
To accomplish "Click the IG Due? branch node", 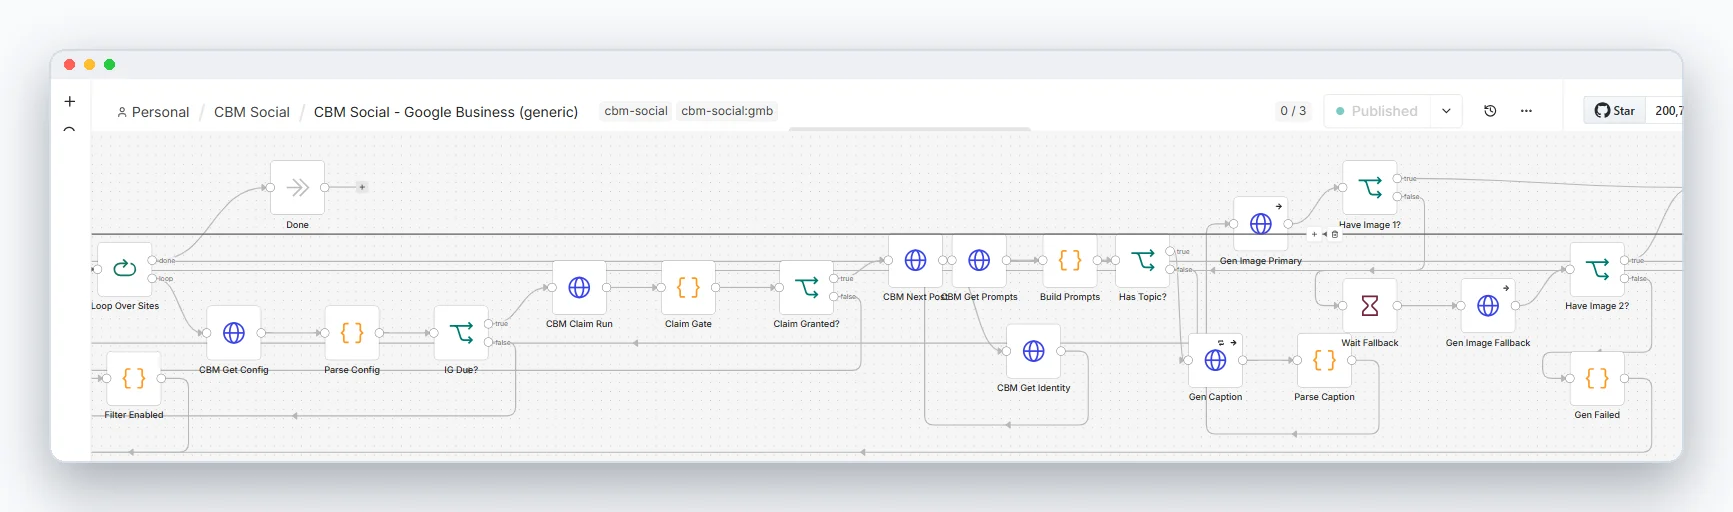I will (461, 333).
